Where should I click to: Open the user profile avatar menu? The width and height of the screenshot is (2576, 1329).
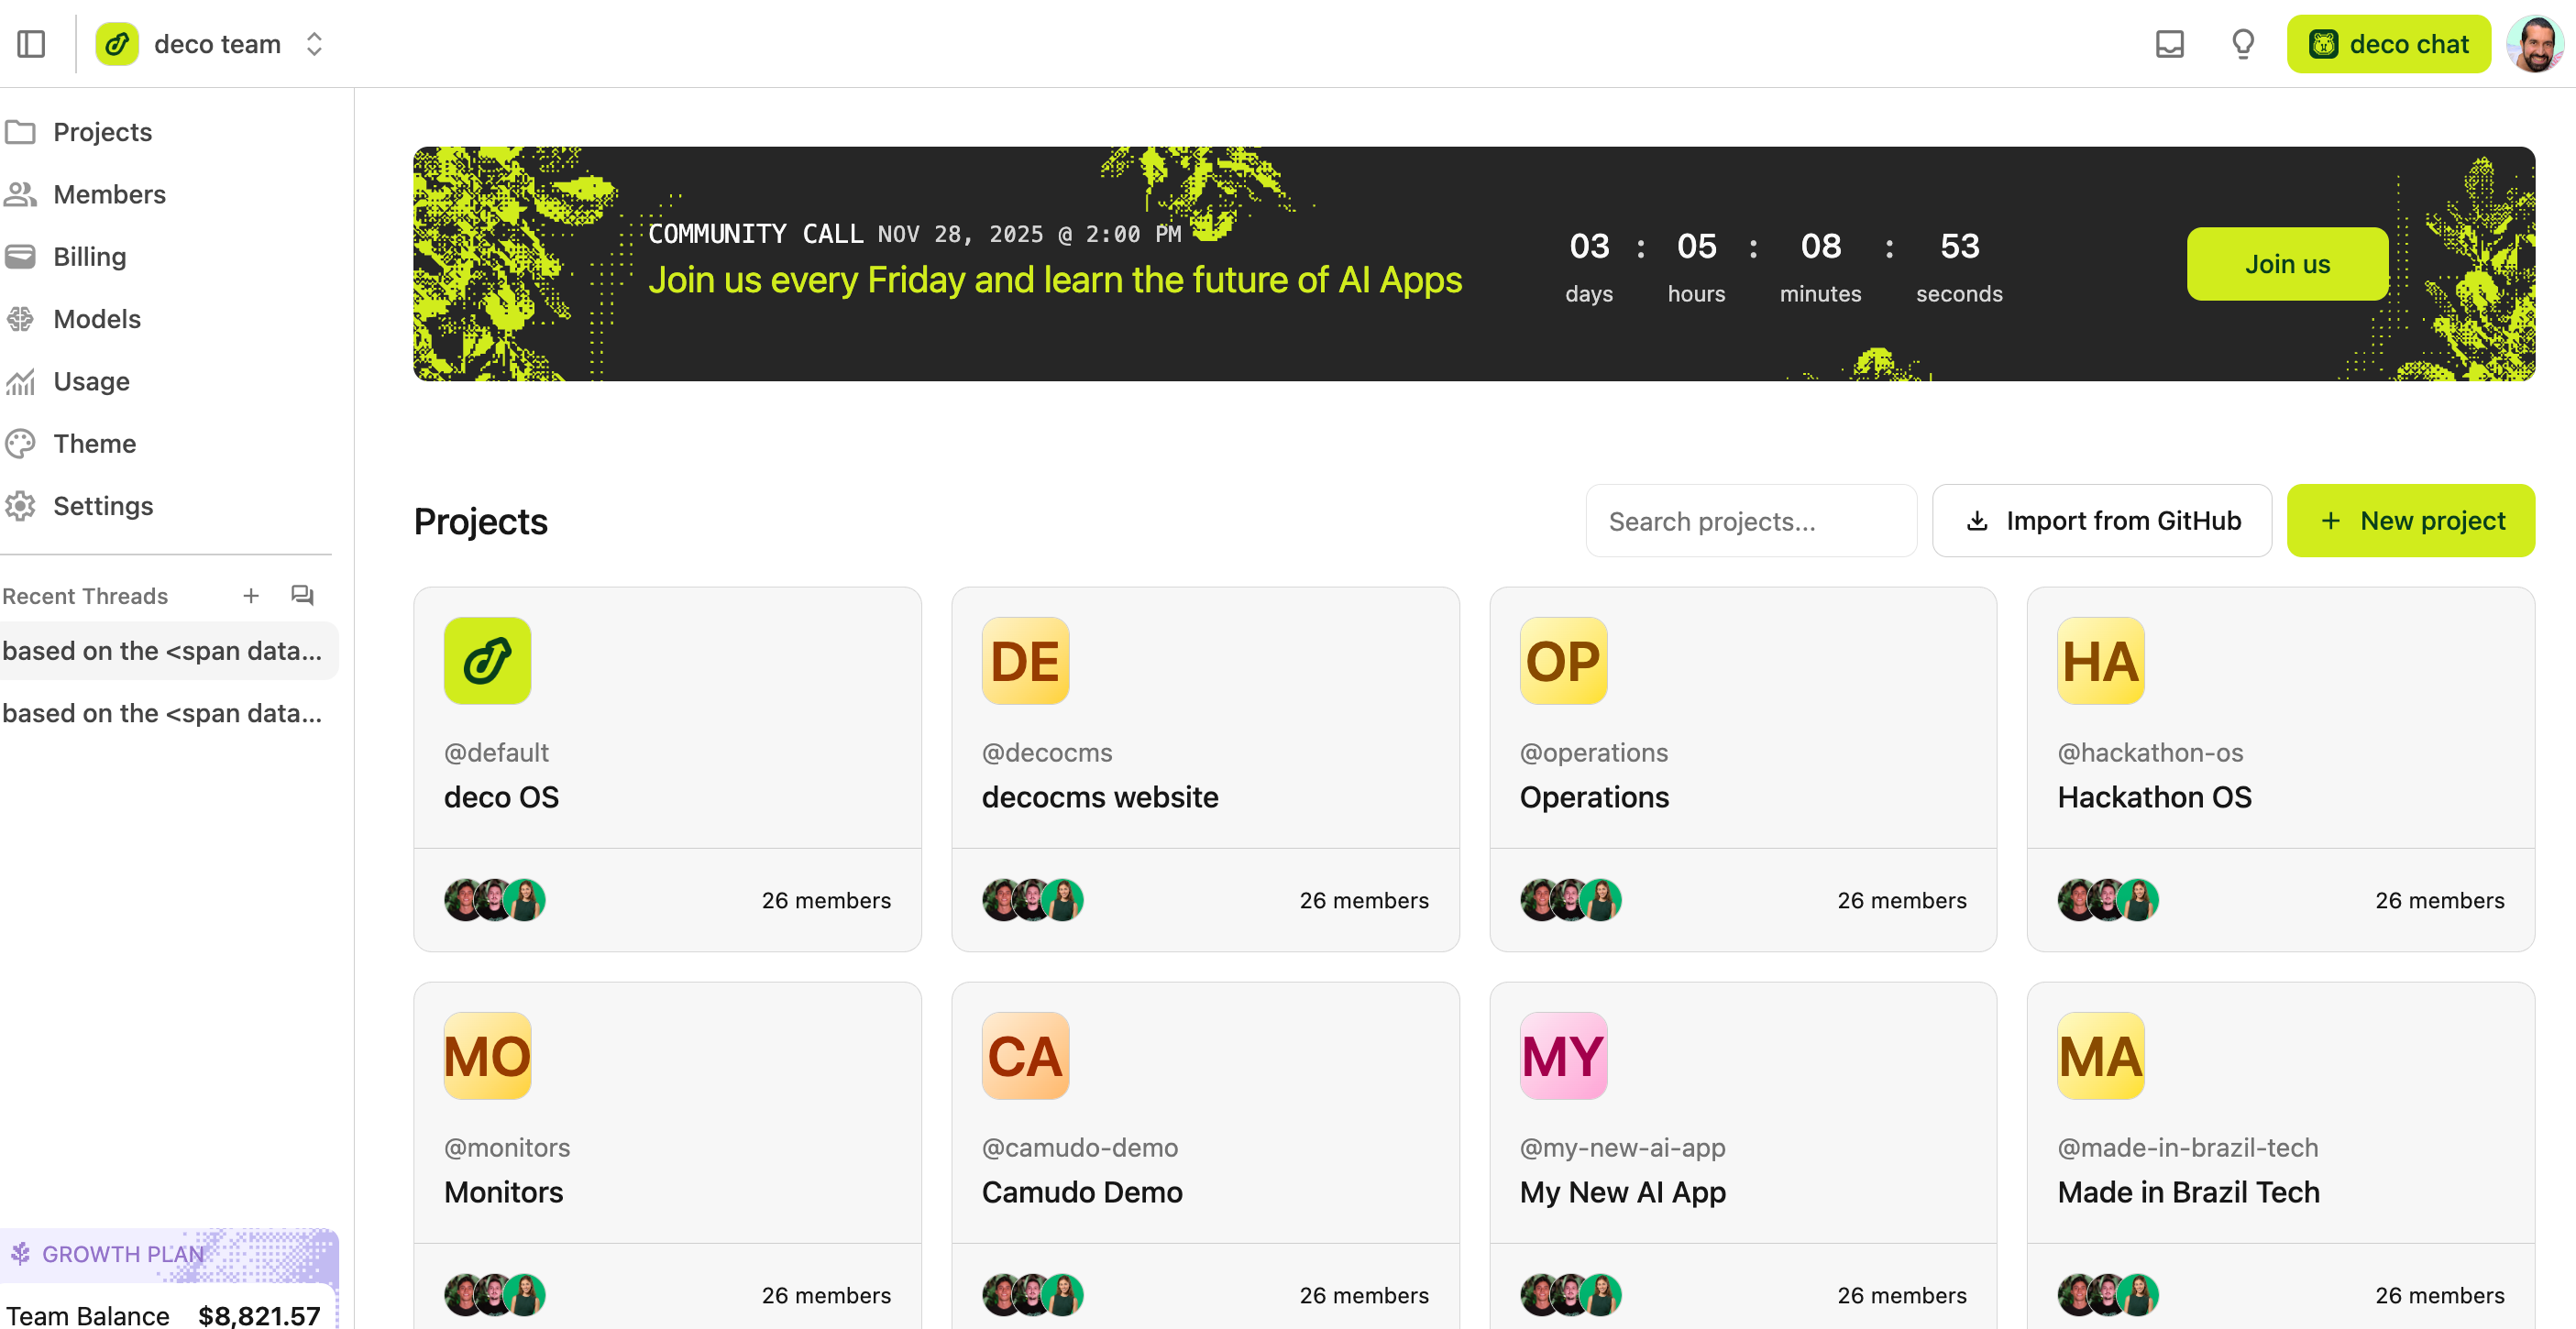point(2536,44)
